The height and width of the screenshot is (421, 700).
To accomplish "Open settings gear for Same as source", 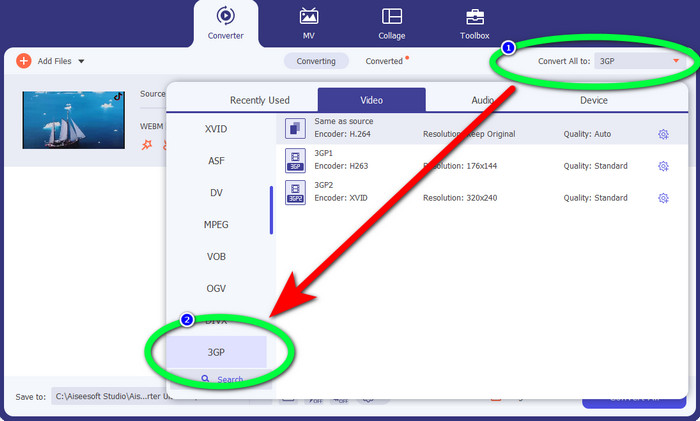I will pyautogui.click(x=663, y=134).
